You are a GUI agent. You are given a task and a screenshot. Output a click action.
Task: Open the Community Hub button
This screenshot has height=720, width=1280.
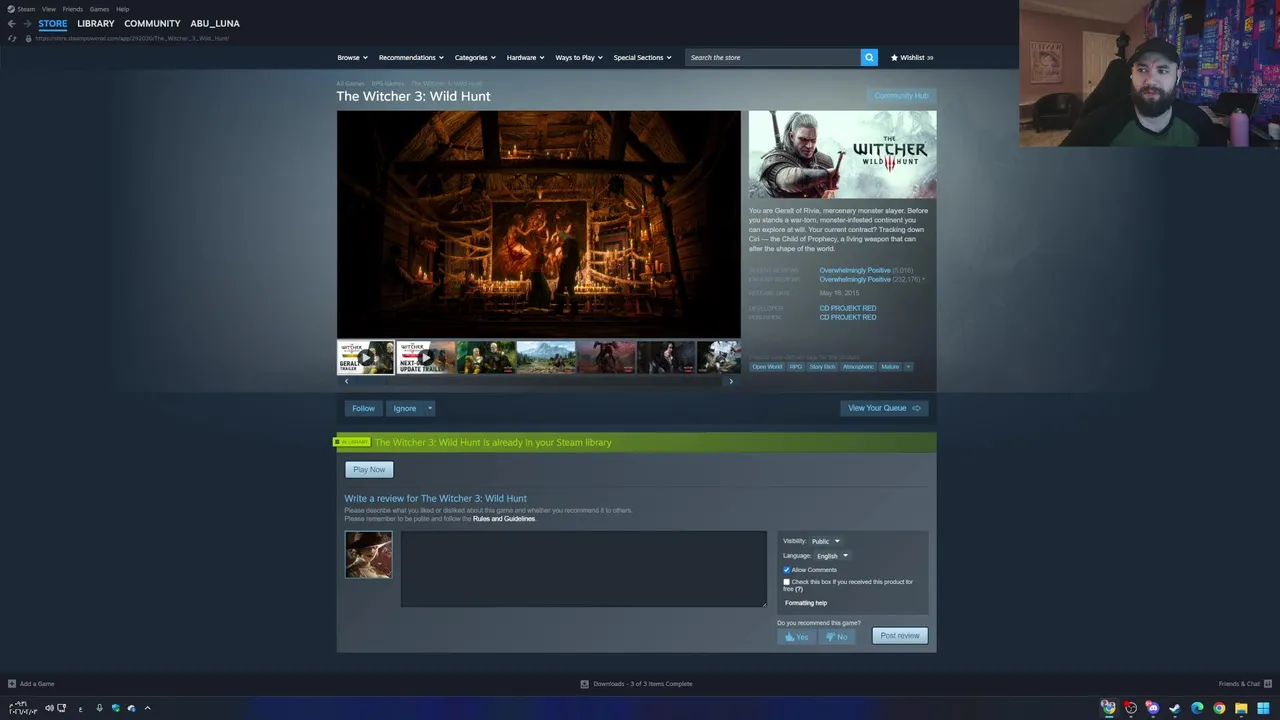tap(901, 96)
